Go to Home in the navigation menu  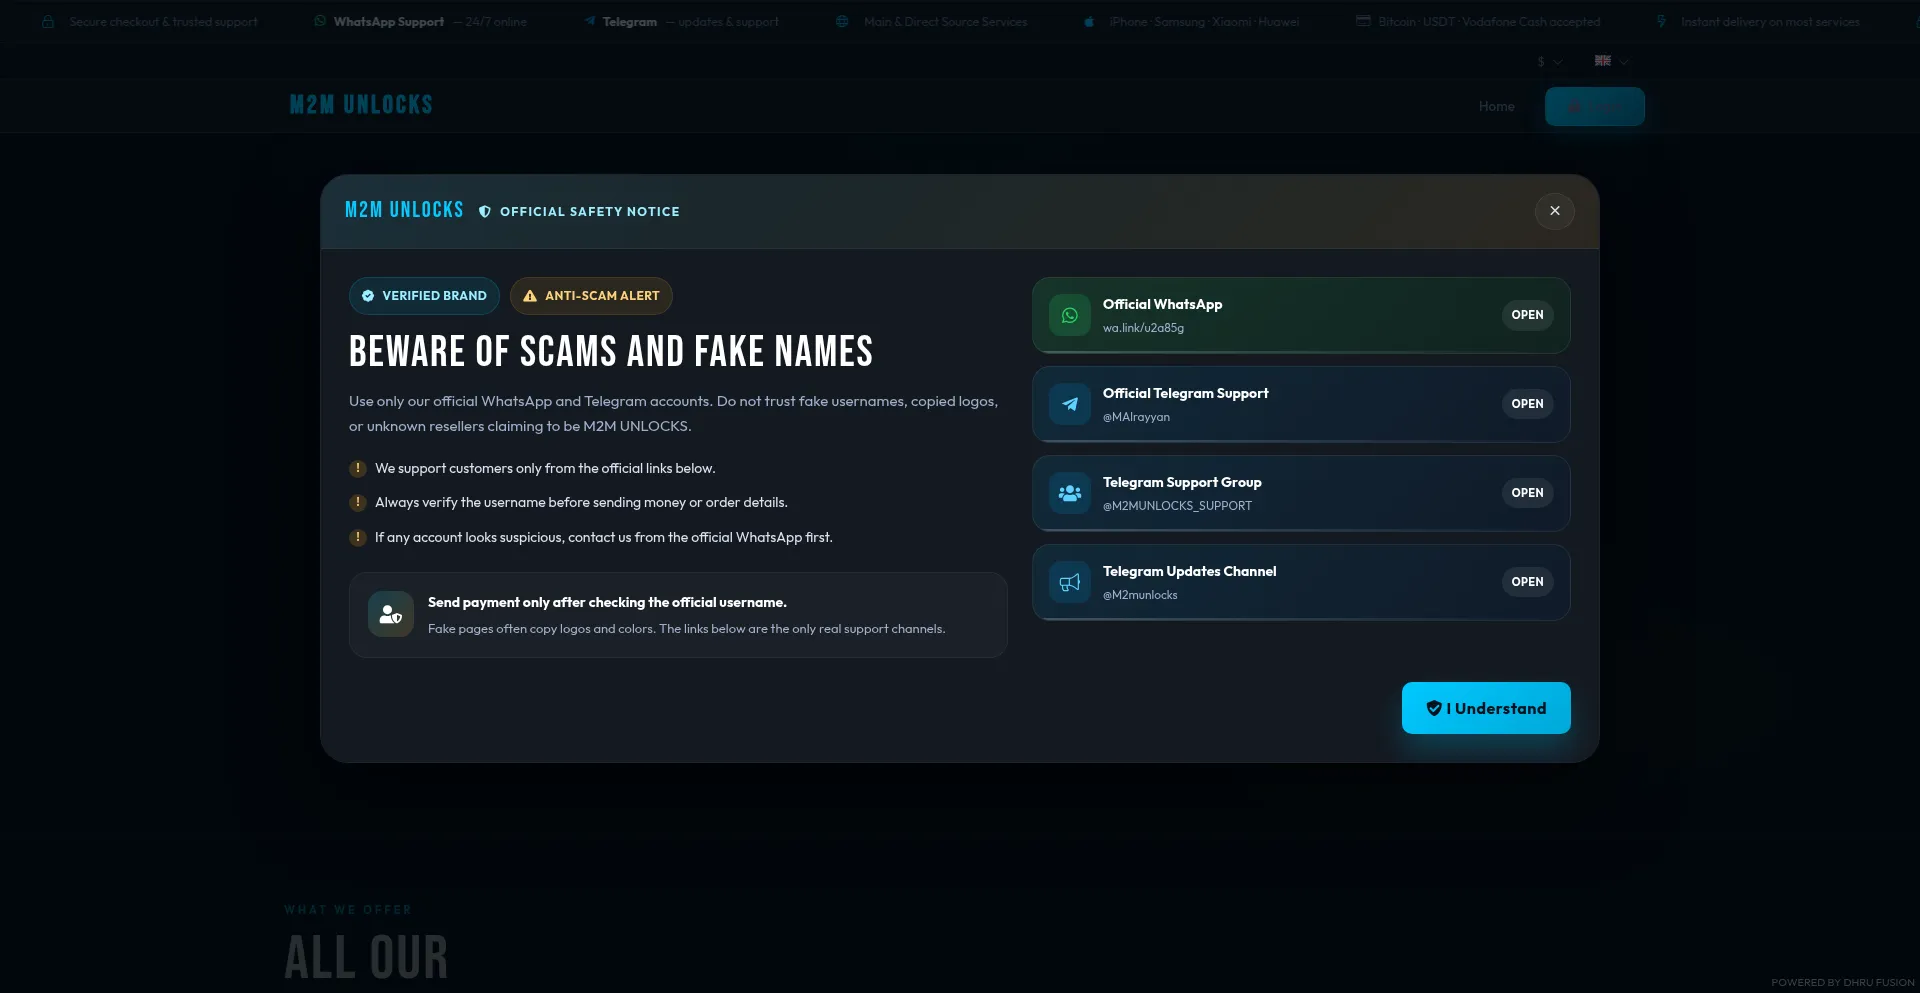[x=1496, y=107]
